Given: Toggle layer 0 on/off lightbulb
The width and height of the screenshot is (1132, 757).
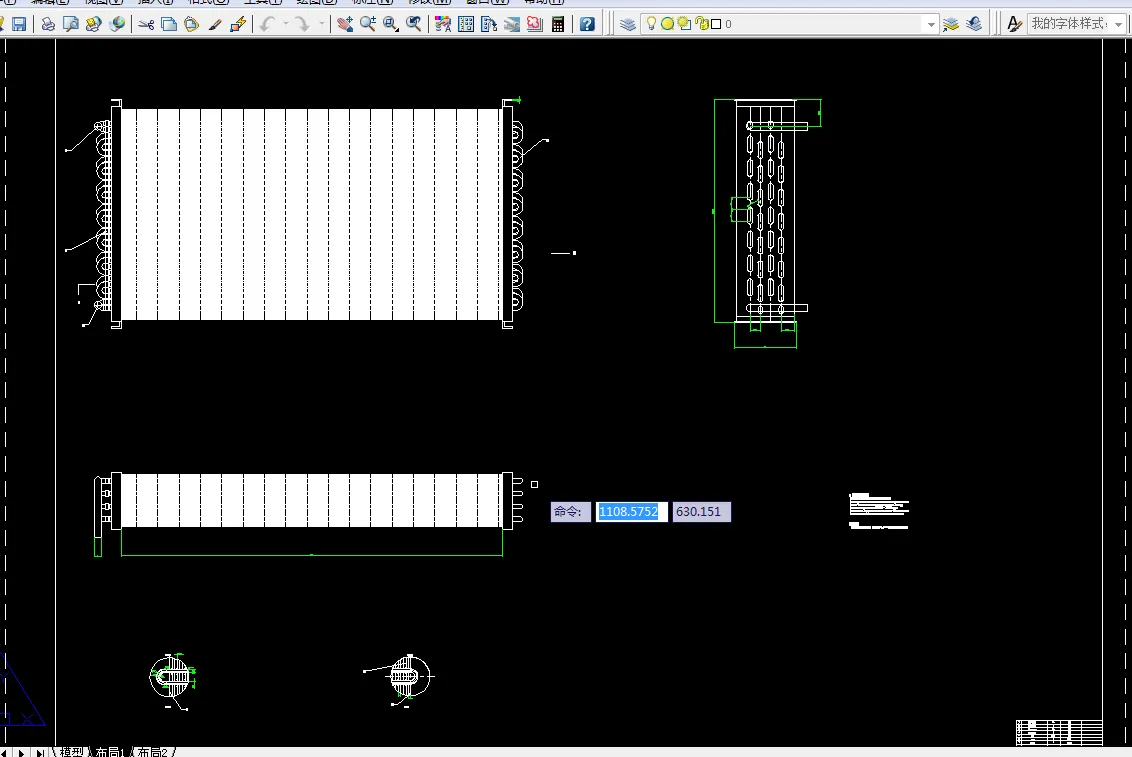Looking at the screenshot, I should [x=651, y=23].
